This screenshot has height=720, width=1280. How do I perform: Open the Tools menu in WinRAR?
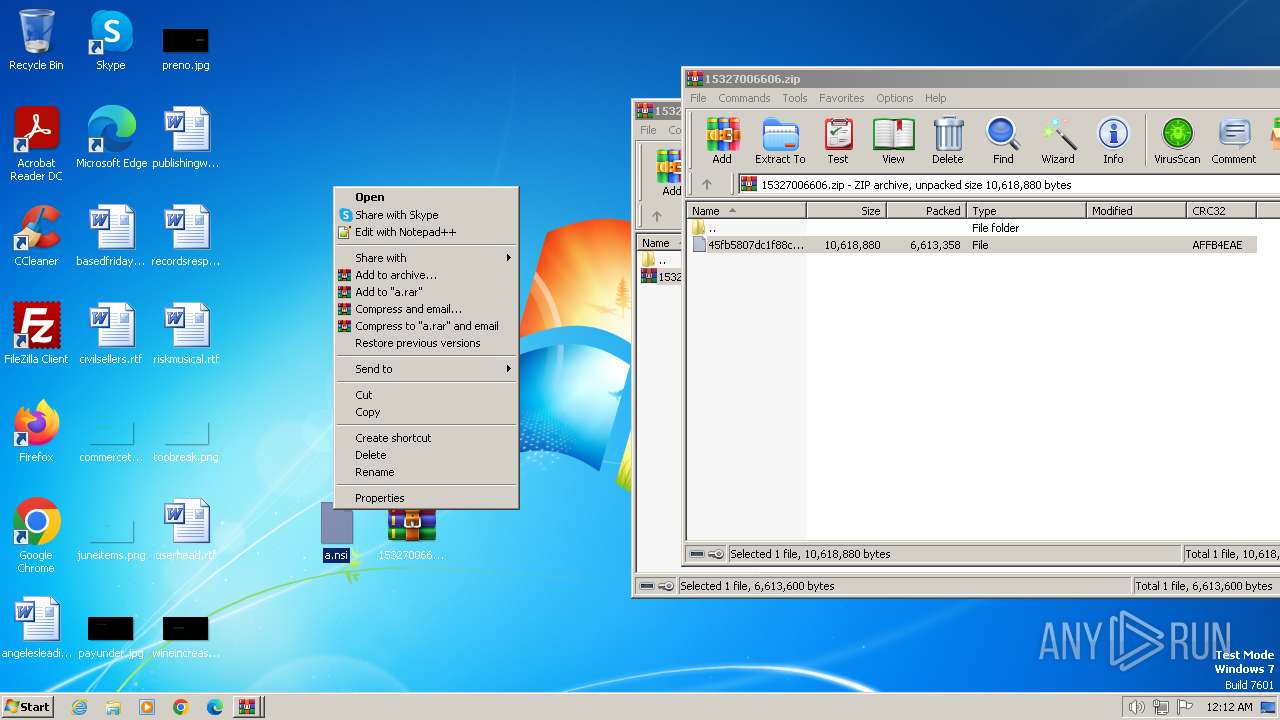(x=795, y=98)
